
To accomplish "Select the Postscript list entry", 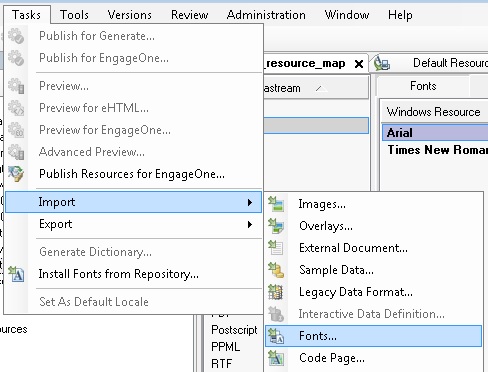I will (234, 330).
